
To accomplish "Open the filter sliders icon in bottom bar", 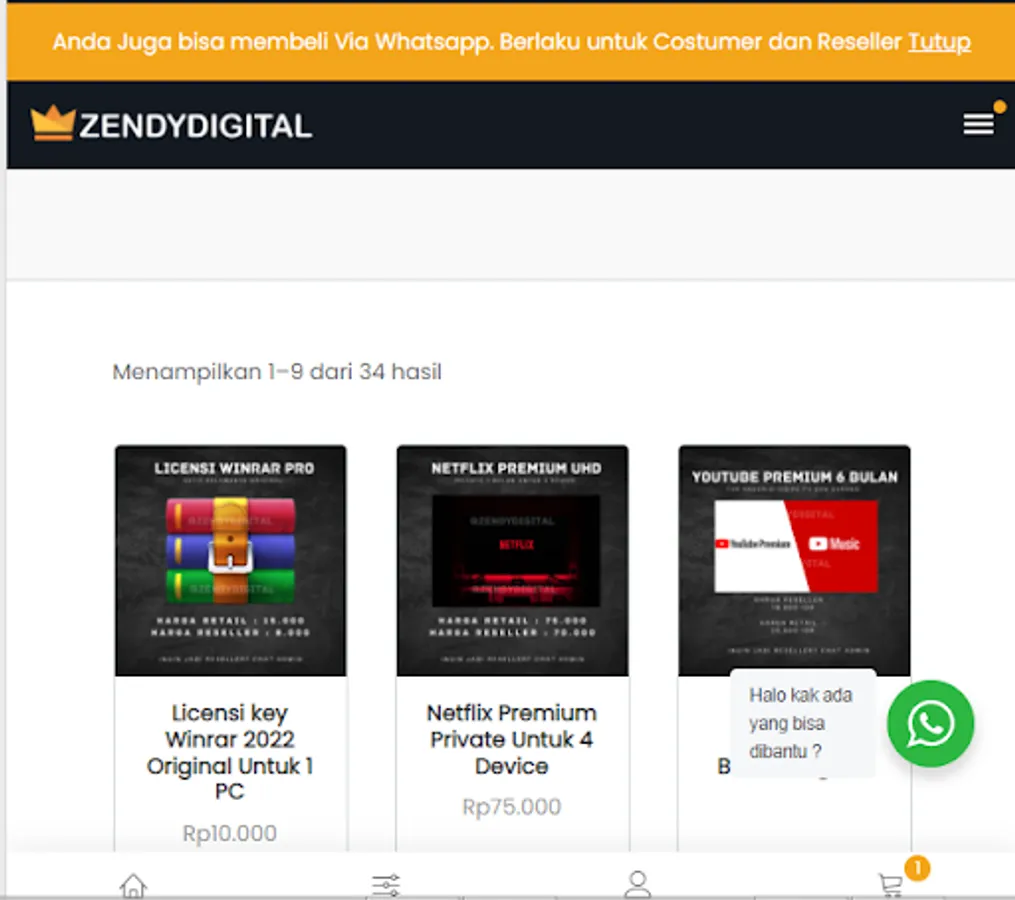I will [x=386, y=886].
